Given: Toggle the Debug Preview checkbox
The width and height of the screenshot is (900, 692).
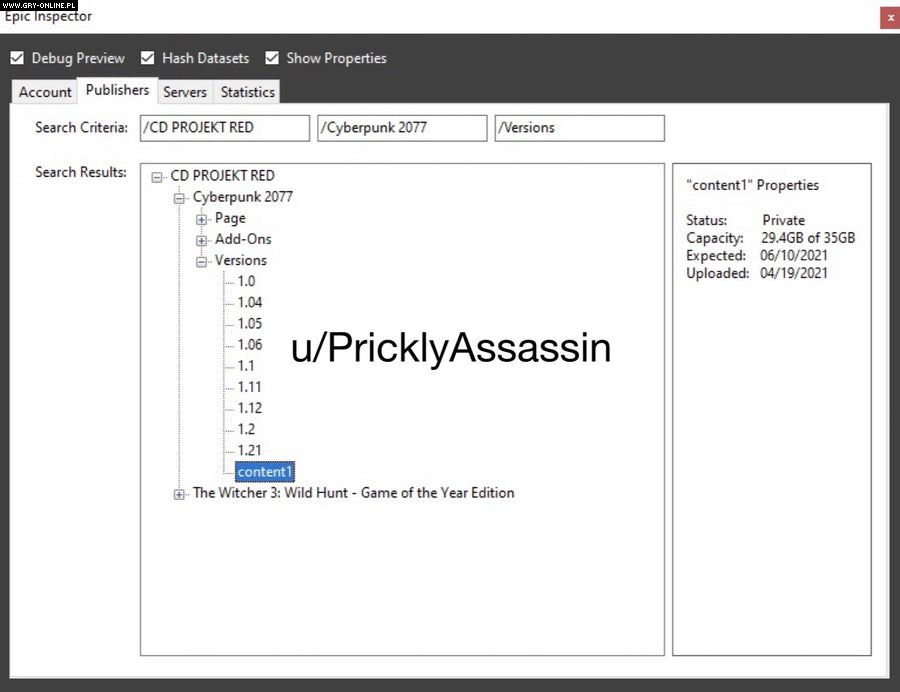Looking at the screenshot, I should (17, 58).
